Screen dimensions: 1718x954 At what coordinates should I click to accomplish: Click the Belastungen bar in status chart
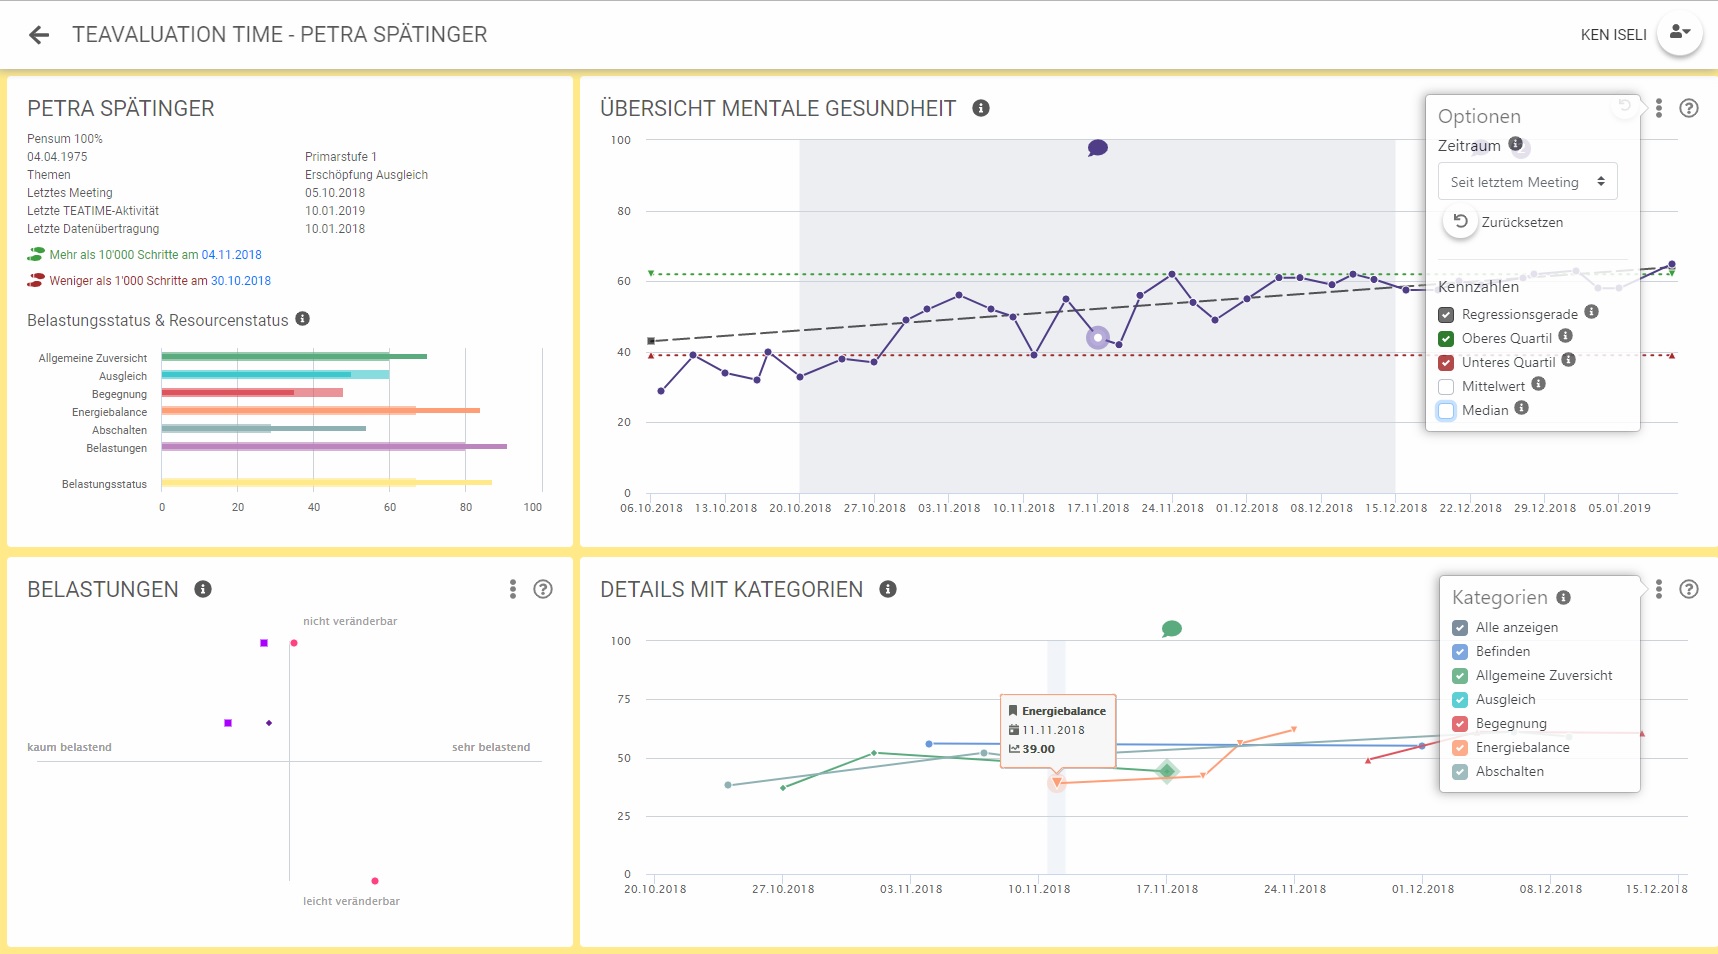(334, 447)
